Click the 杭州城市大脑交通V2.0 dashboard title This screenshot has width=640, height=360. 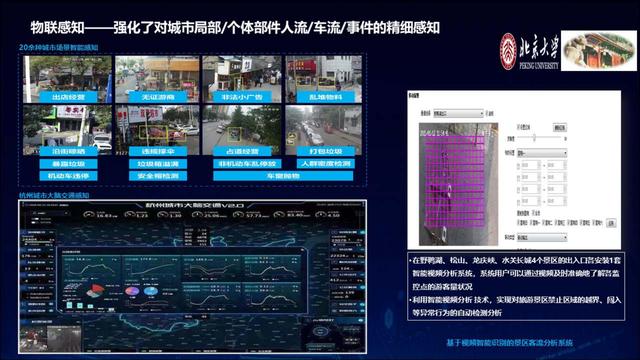point(195,205)
